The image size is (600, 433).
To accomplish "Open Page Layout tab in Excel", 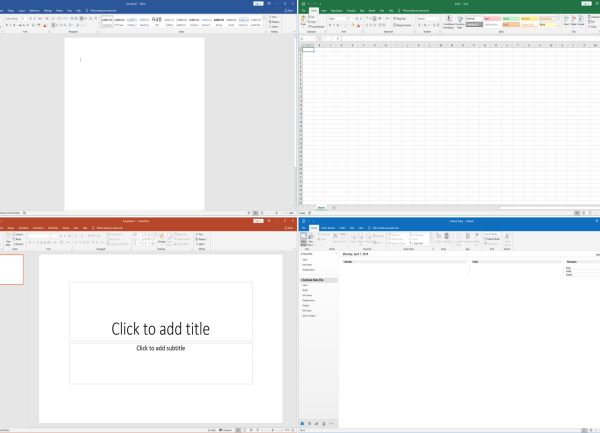I will (336, 11).
